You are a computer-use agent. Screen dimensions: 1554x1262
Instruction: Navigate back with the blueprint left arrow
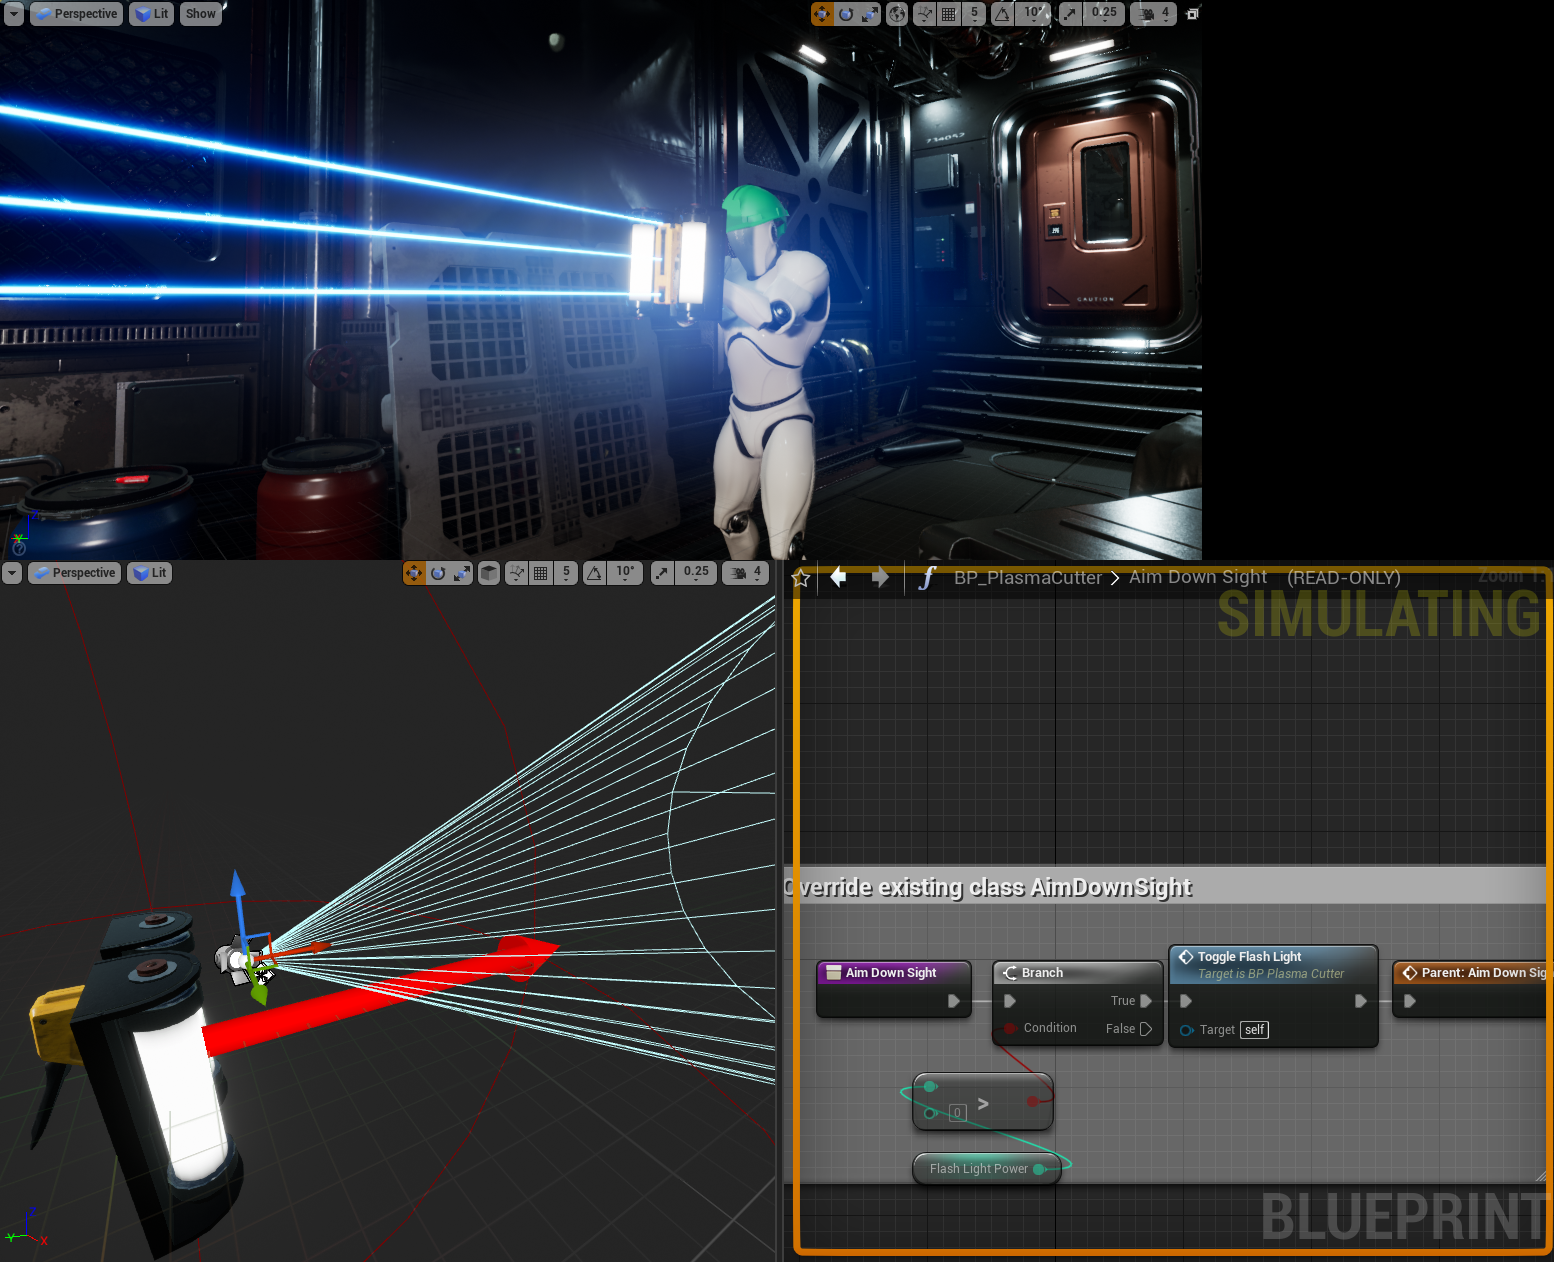839,577
